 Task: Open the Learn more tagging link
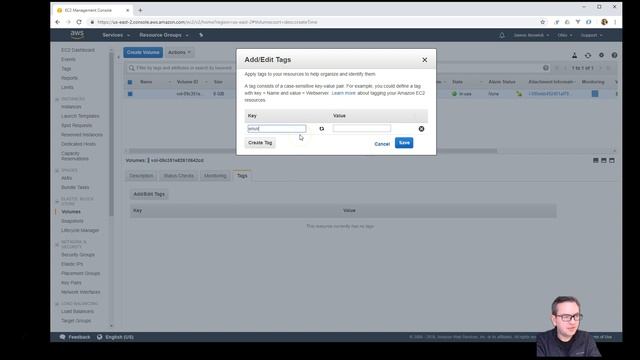pos(344,93)
